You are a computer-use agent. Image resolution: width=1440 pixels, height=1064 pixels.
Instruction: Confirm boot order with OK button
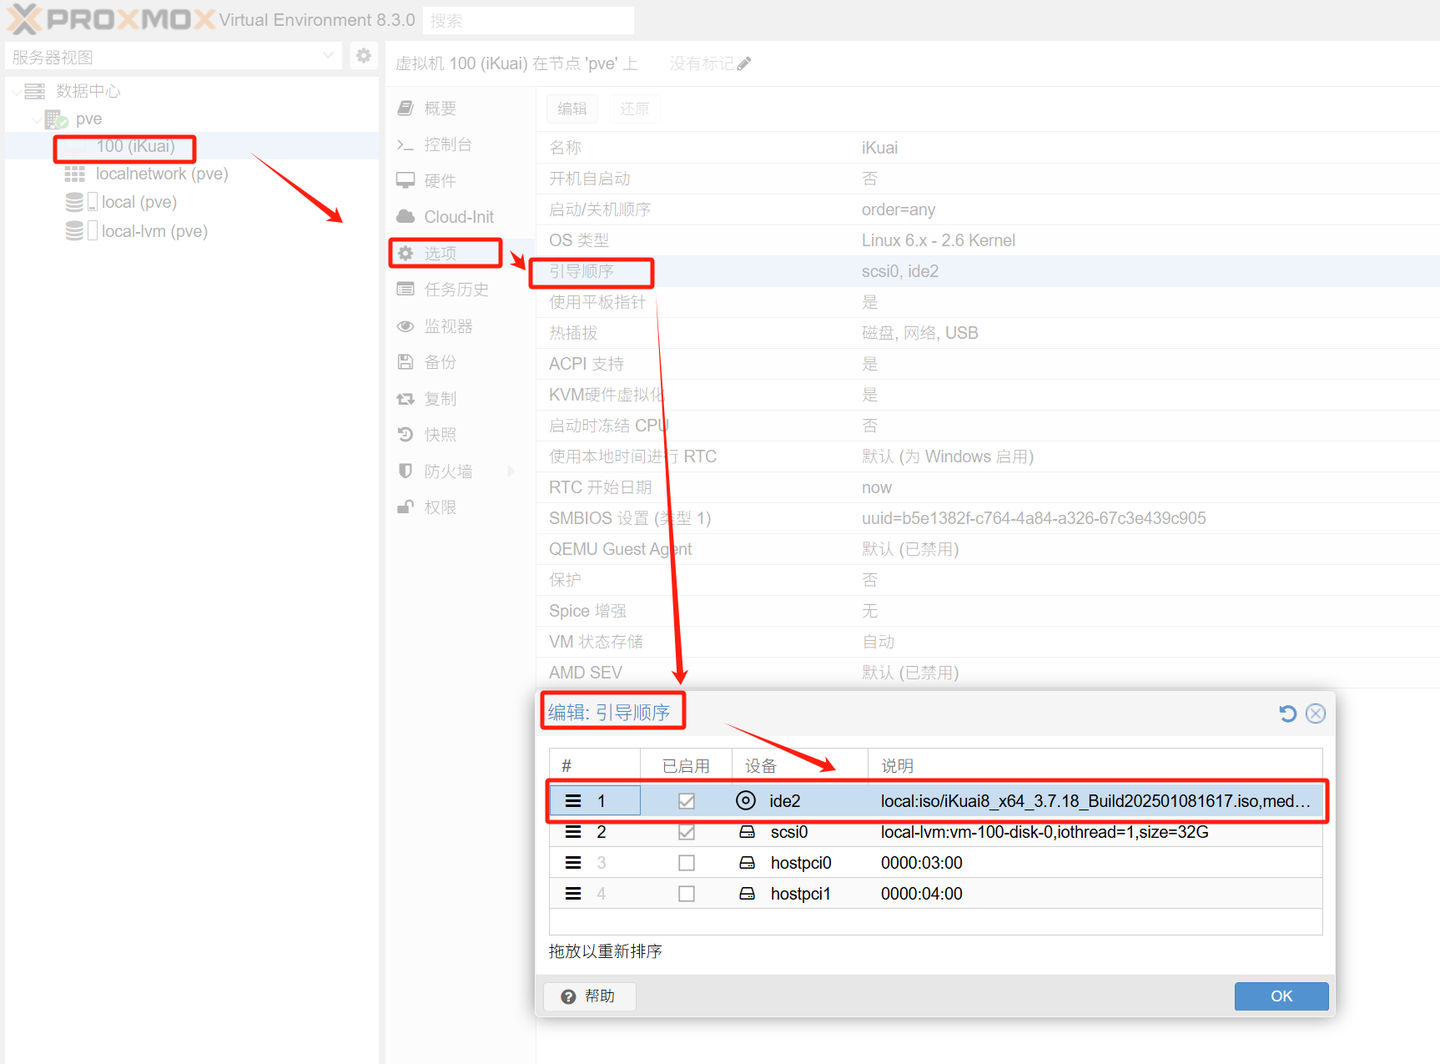coord(1281,996)
